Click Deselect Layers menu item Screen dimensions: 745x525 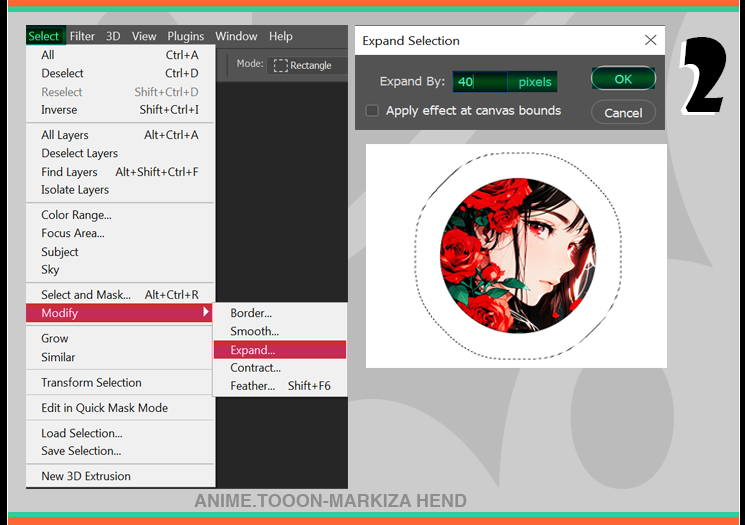click(120, 153)
